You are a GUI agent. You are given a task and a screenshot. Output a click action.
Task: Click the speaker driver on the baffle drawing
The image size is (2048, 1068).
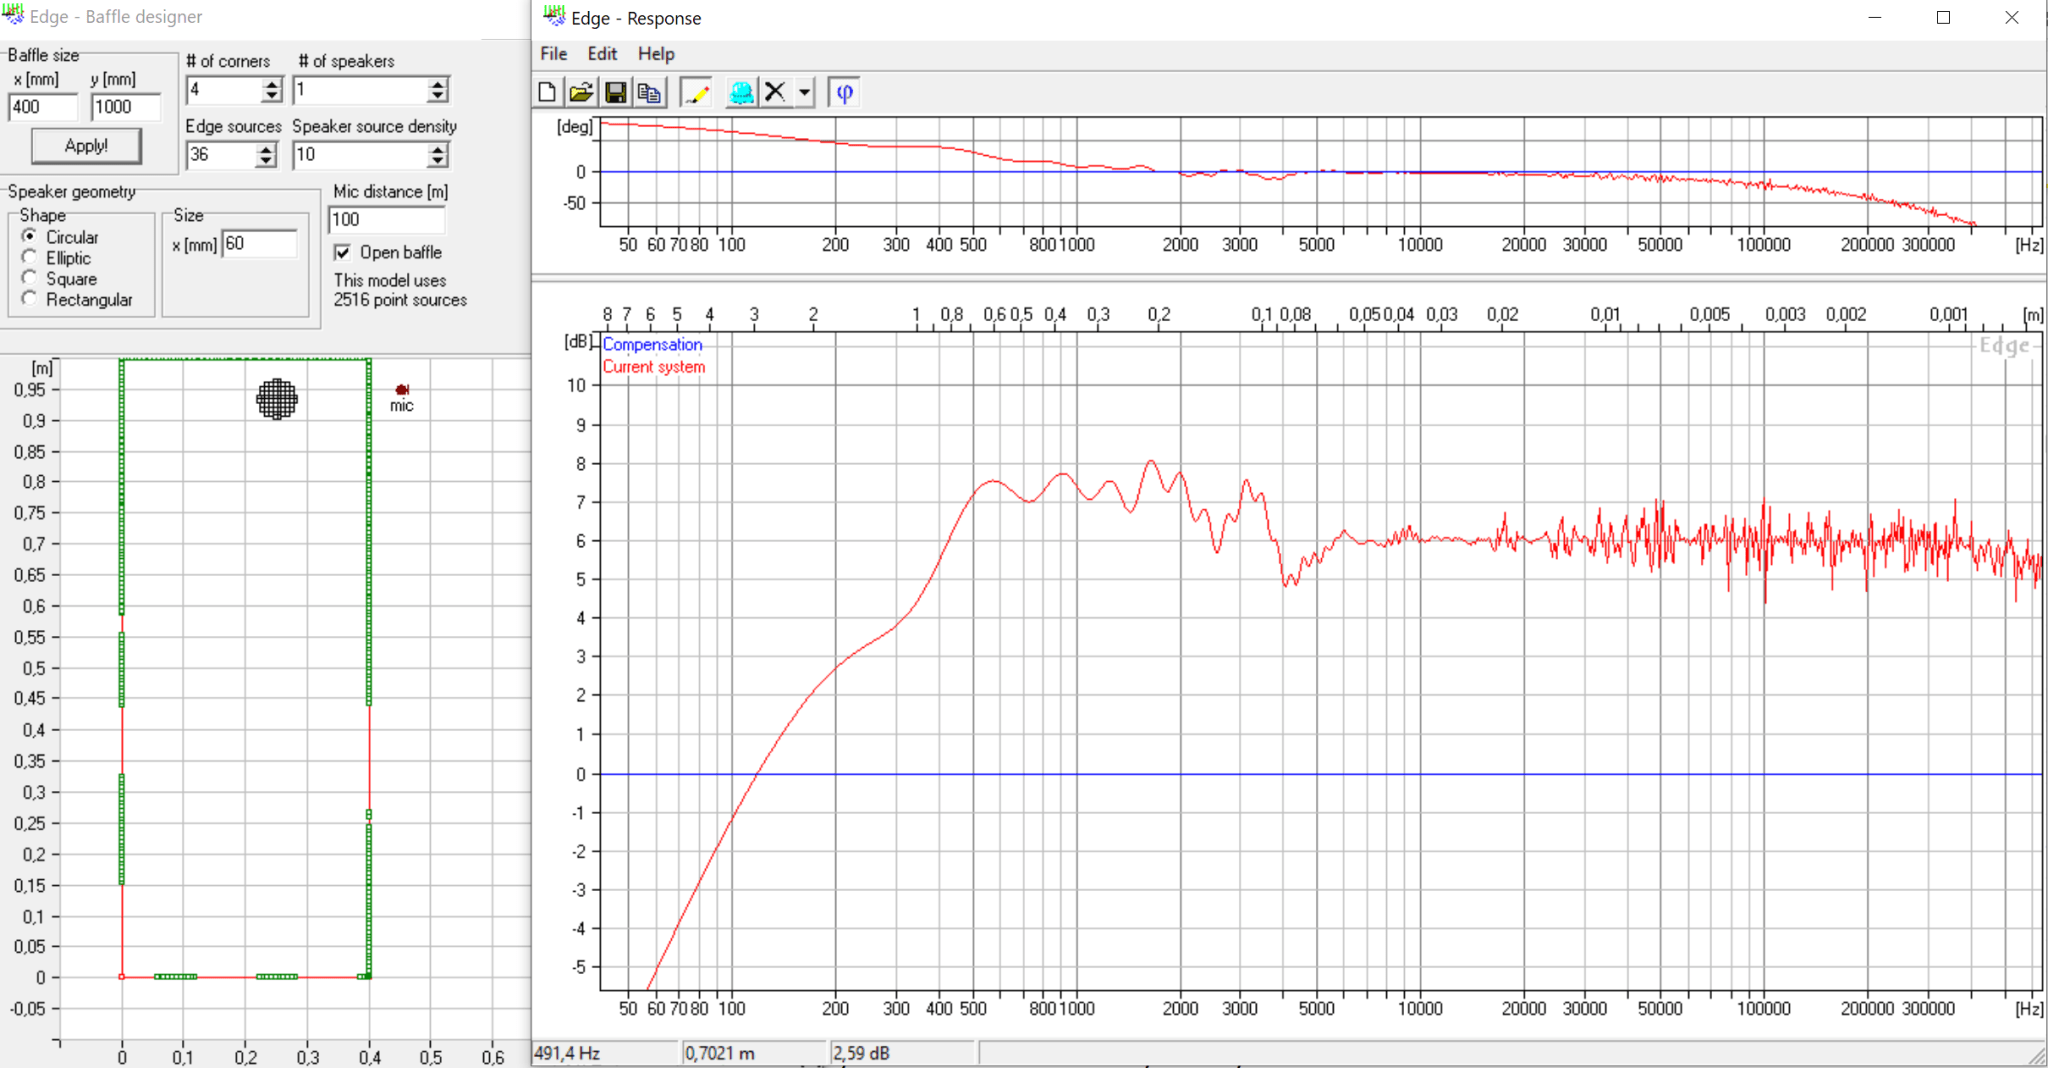coord(277,399)
